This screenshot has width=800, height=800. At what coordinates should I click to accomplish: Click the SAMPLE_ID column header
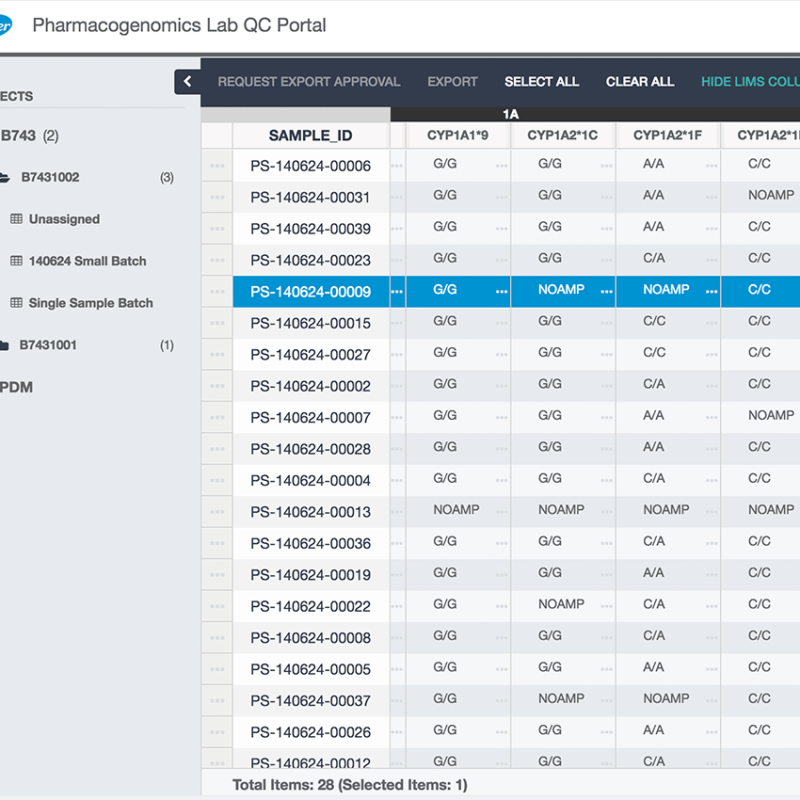(310, 136)
